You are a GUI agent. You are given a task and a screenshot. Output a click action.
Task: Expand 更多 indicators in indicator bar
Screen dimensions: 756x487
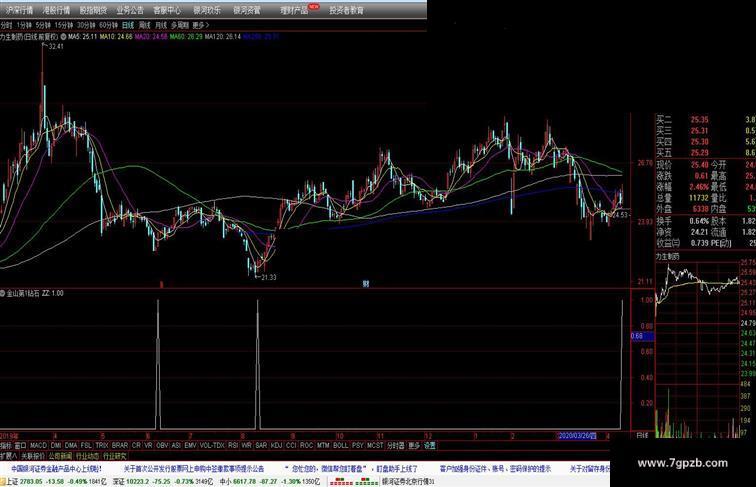coord(414,446)
